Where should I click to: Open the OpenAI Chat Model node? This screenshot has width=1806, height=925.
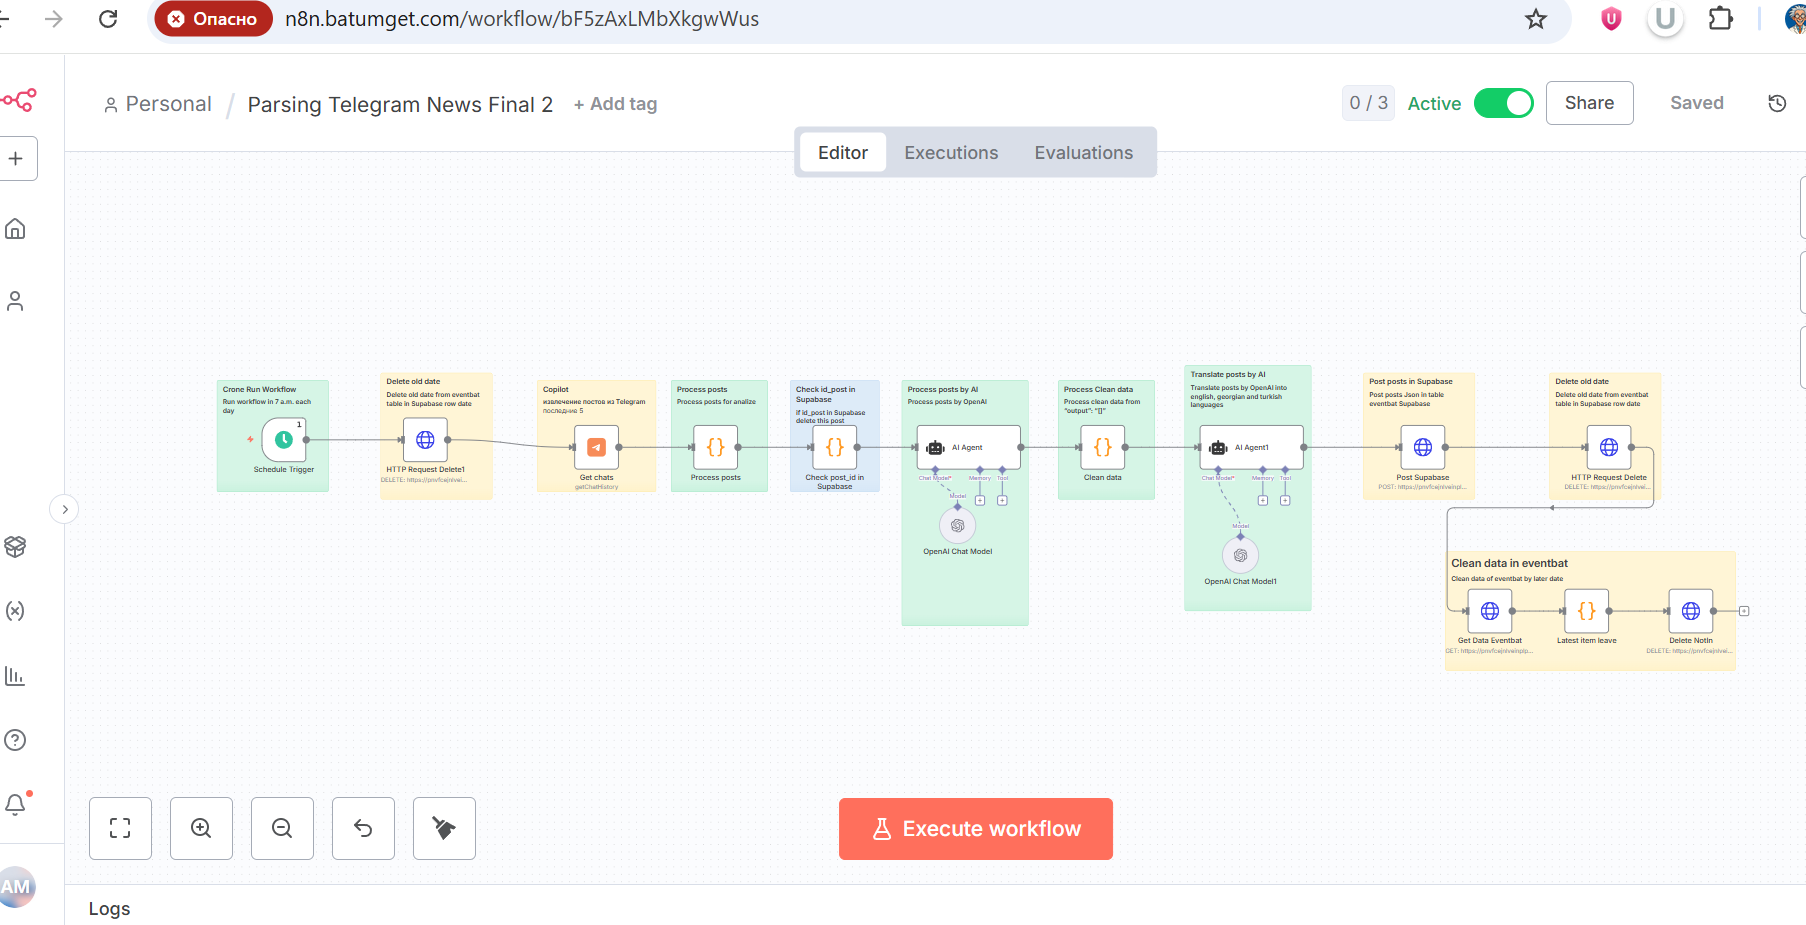click(957, 525)
